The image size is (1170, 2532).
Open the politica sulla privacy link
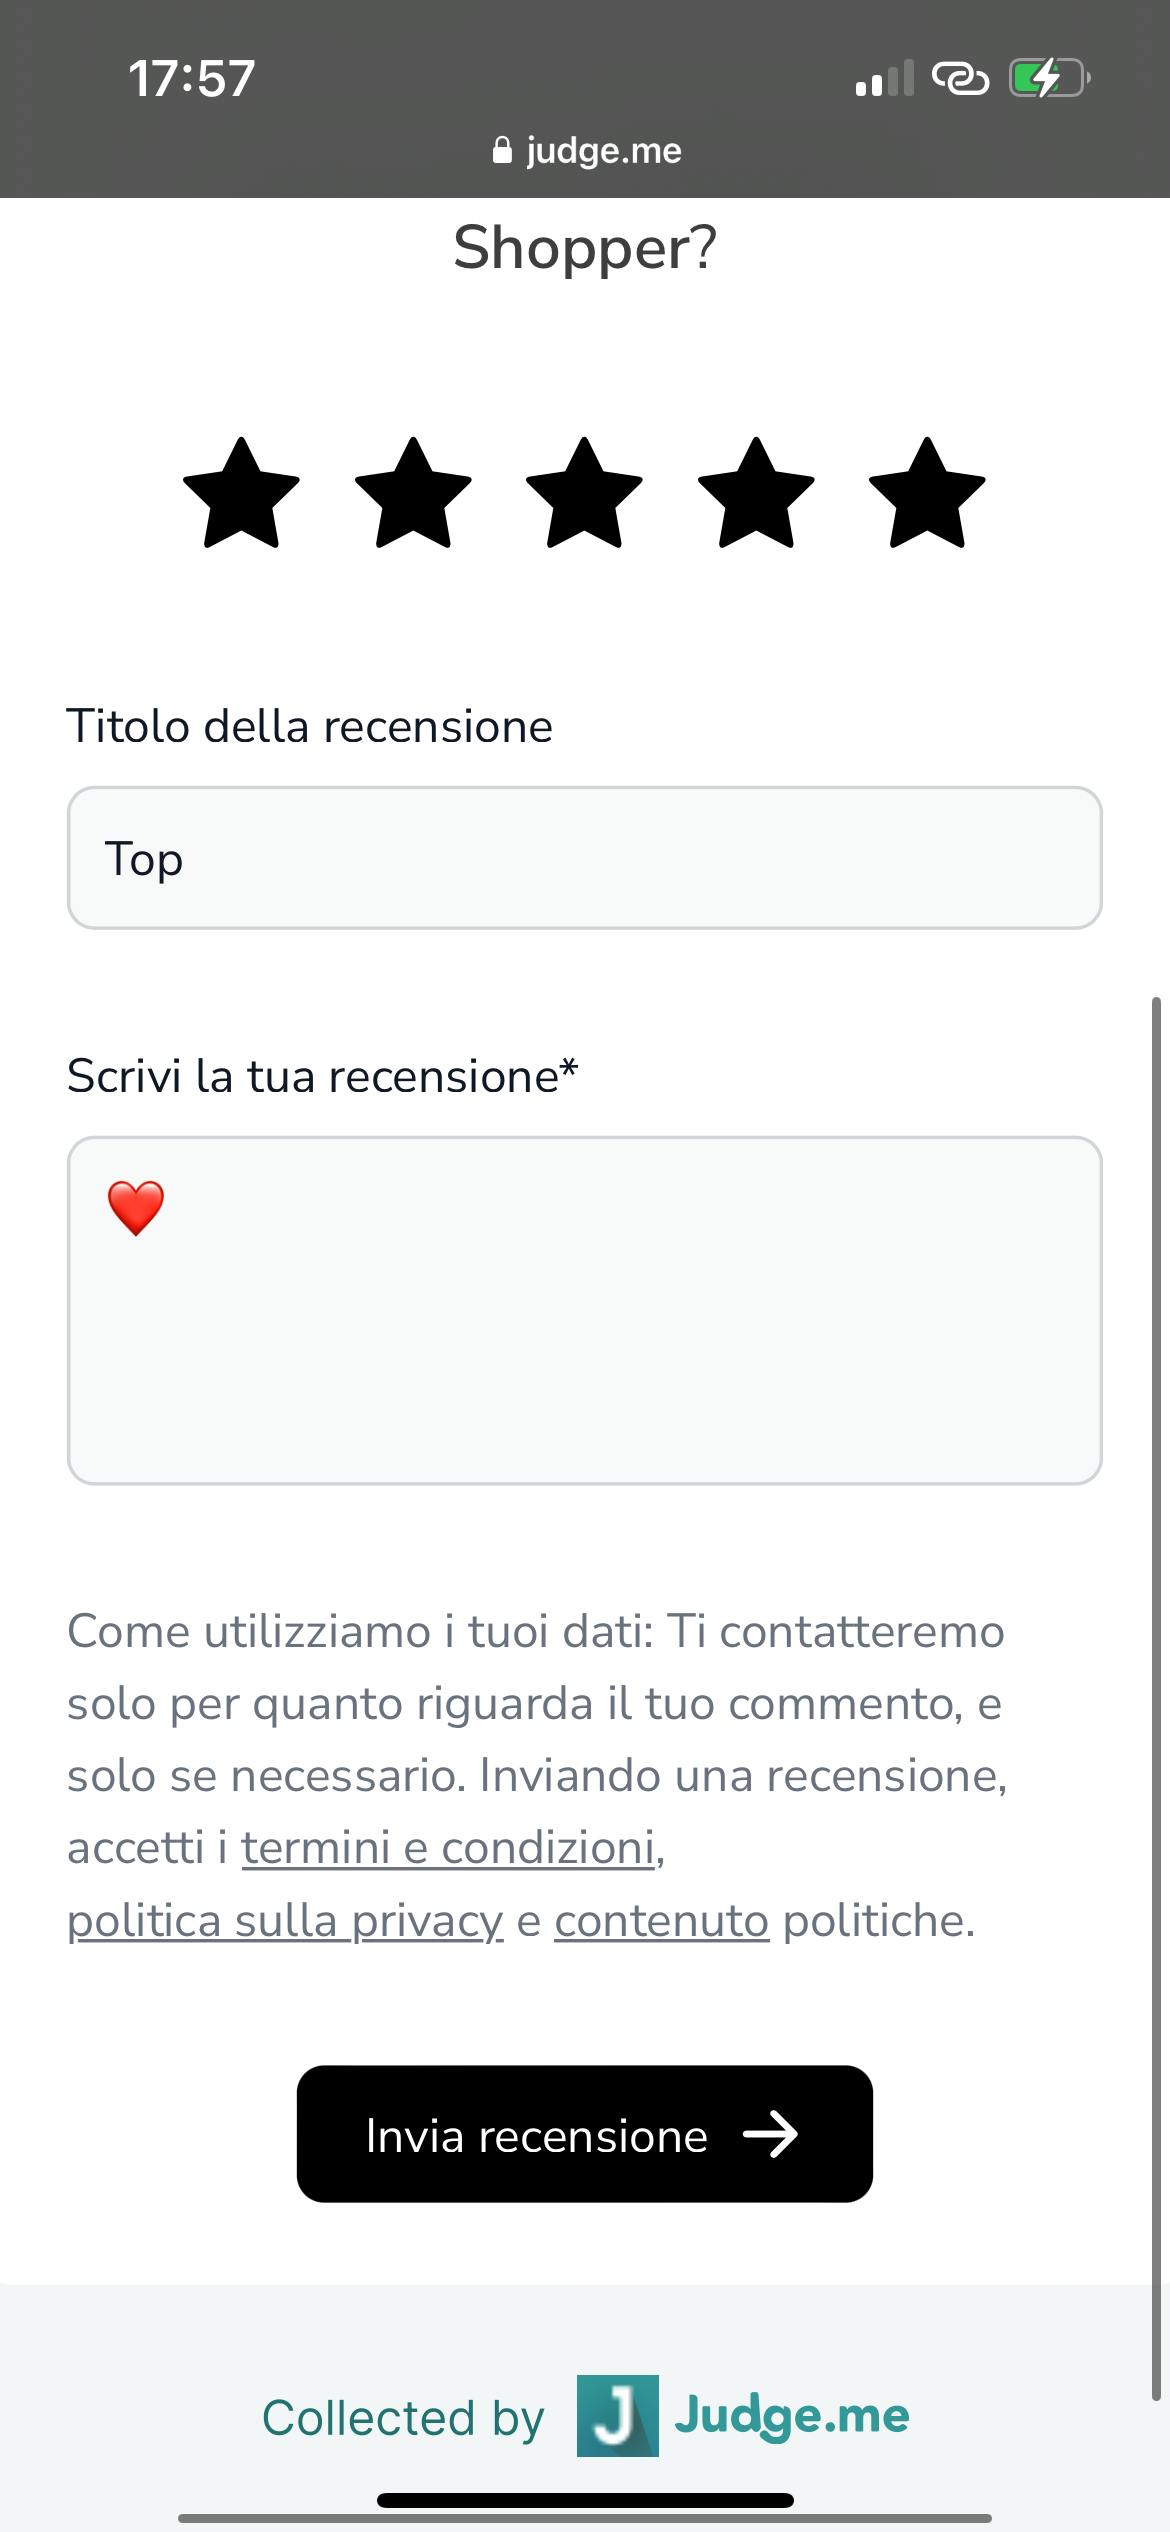pos(285,1921)
